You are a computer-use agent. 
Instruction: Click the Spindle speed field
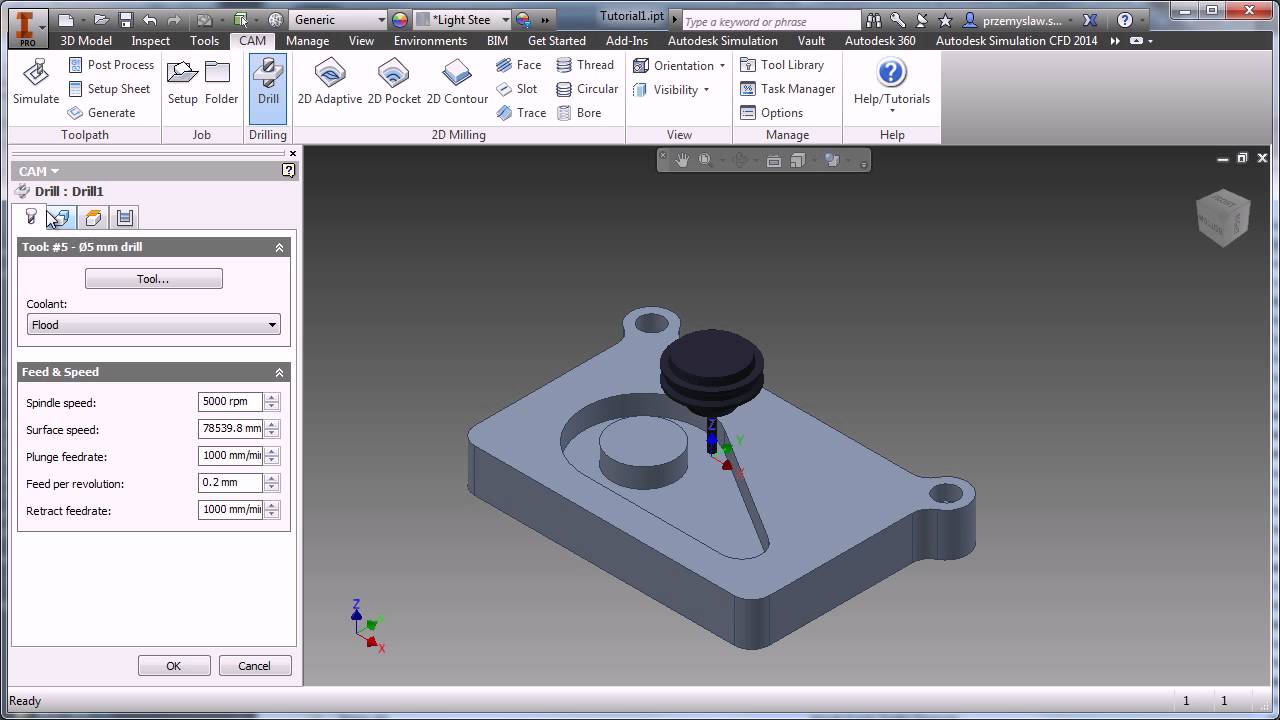tap(231, 401)
